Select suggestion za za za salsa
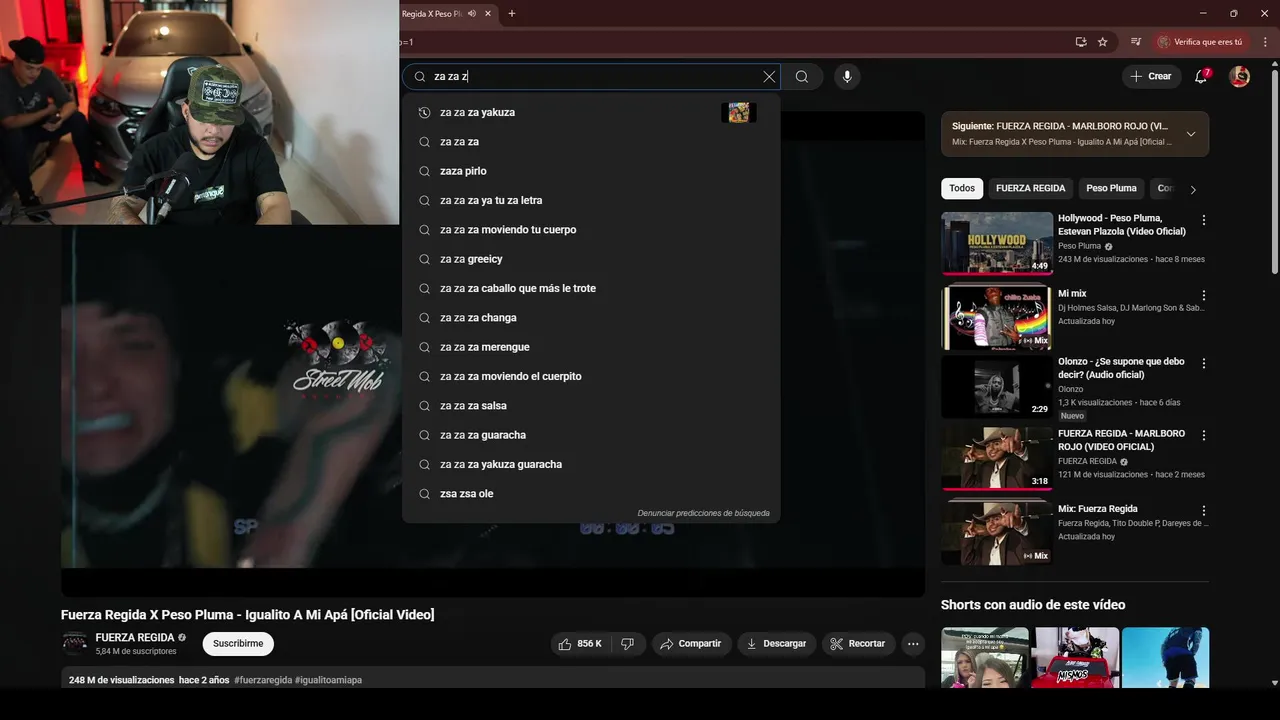This screenshot has width=1280, height=720. point(591,406)
